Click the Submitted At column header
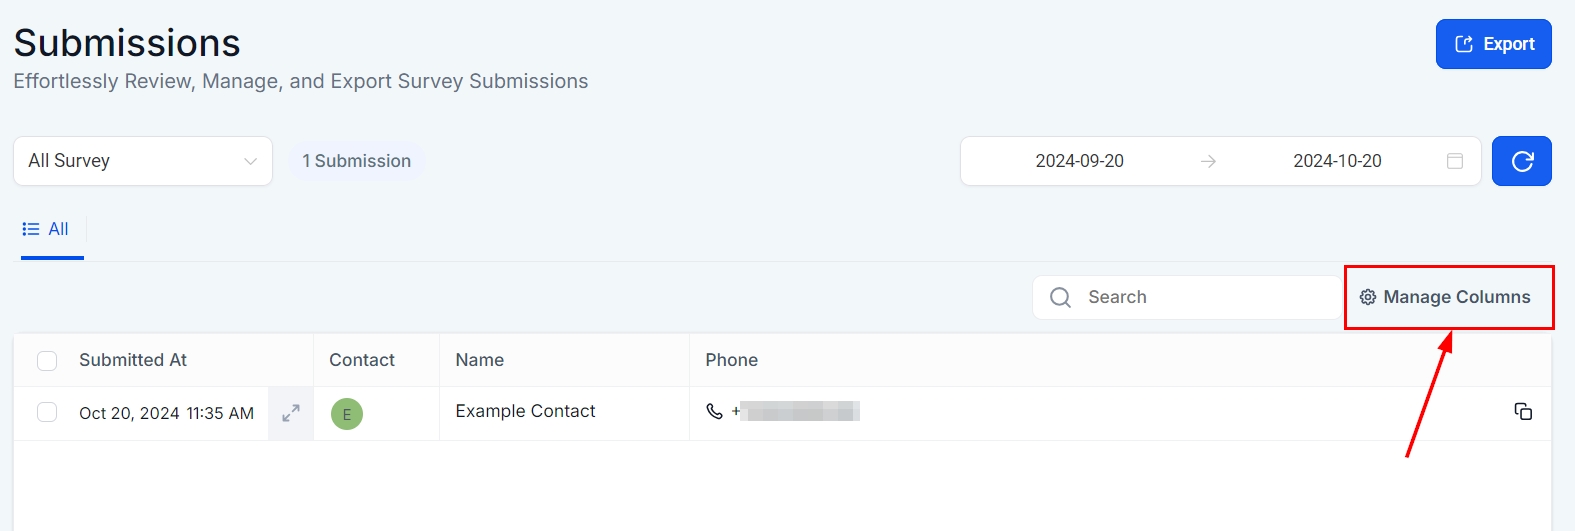The height and width of the screenshot is (531, 1575). point(133,360)
